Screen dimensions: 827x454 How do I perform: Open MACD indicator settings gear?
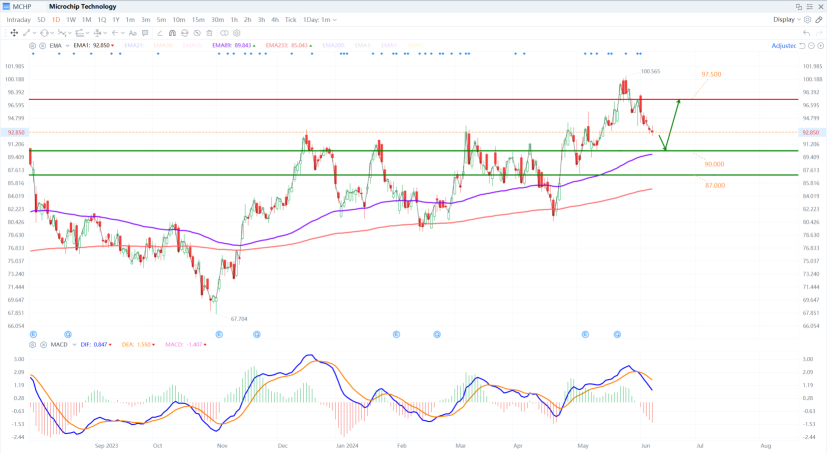[x=32, y=344]
